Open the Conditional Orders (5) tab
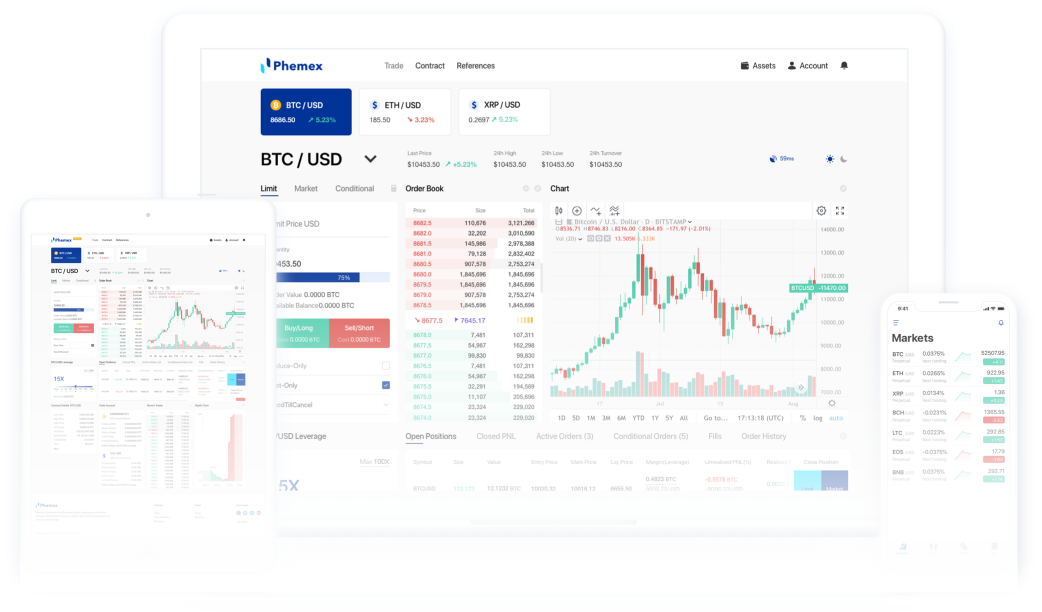The width and height of the screenshot is (1042, 612). click(x=651, y=437)
